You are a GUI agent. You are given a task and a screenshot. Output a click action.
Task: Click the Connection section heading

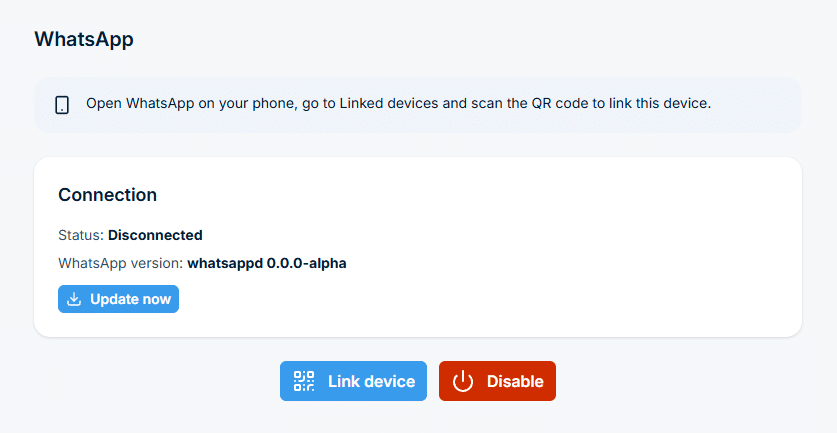[107, 195]
